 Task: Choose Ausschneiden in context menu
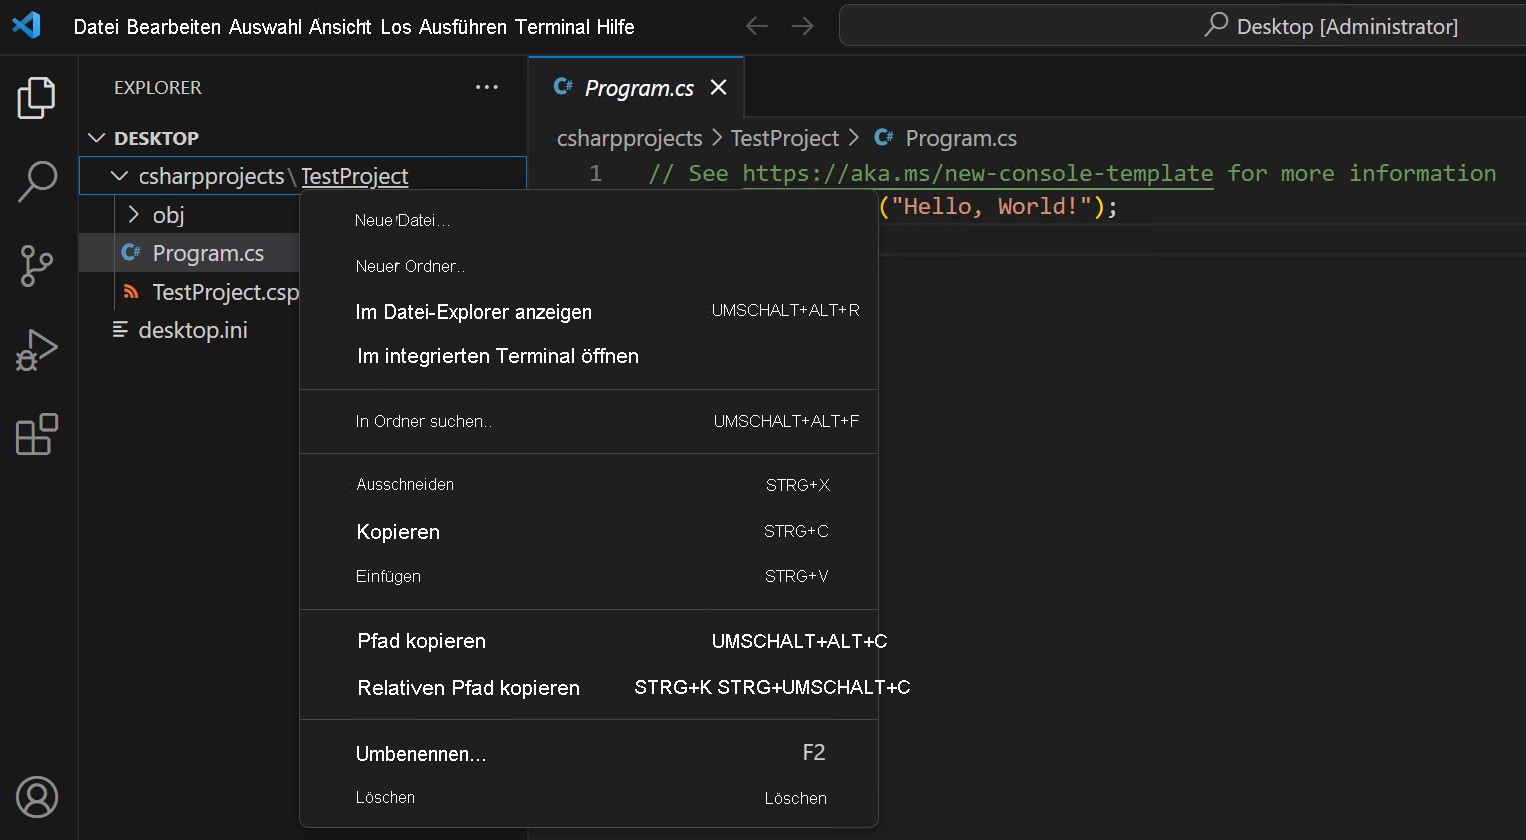(x=589, y=485)
